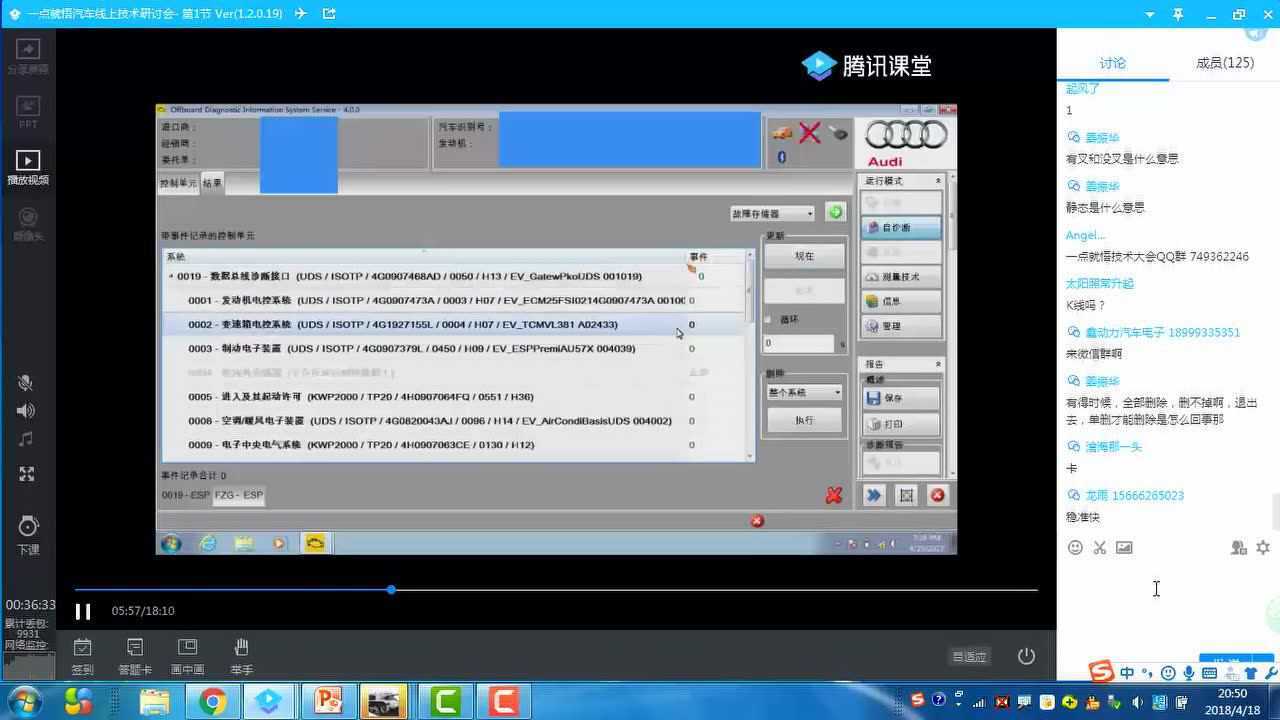
Task: Open chat settings gear icon
Action: [1263, 547]
